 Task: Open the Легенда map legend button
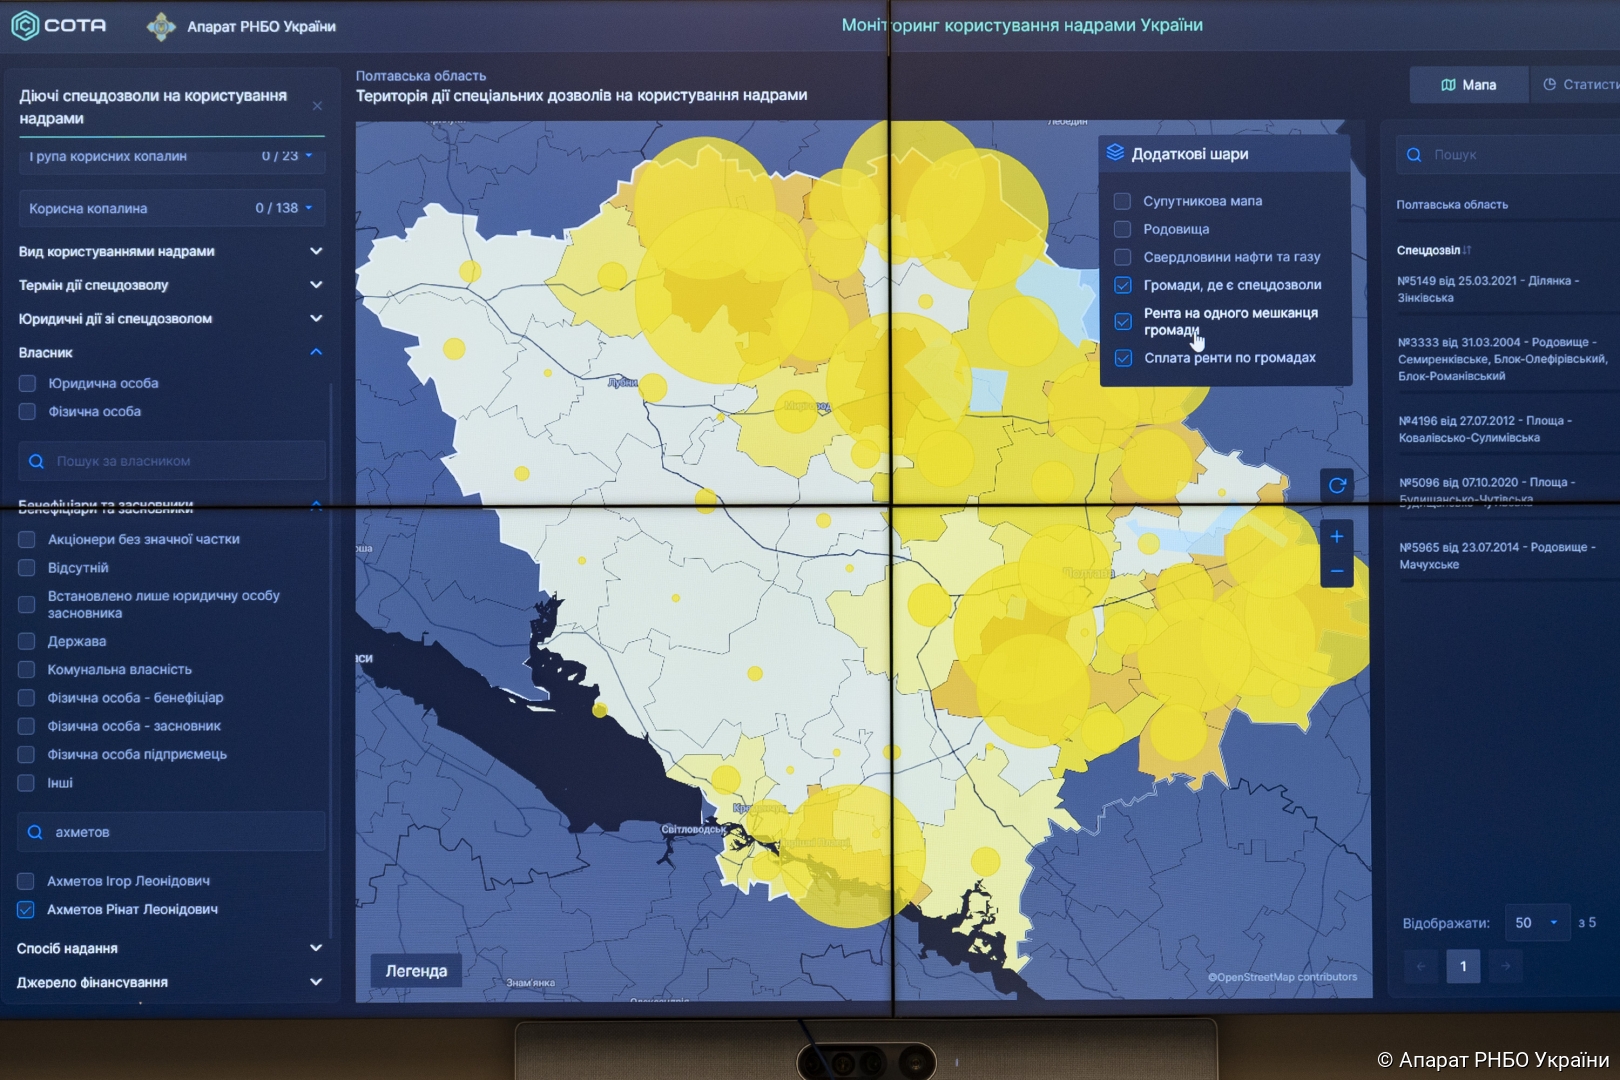click(x=416, y=971)
